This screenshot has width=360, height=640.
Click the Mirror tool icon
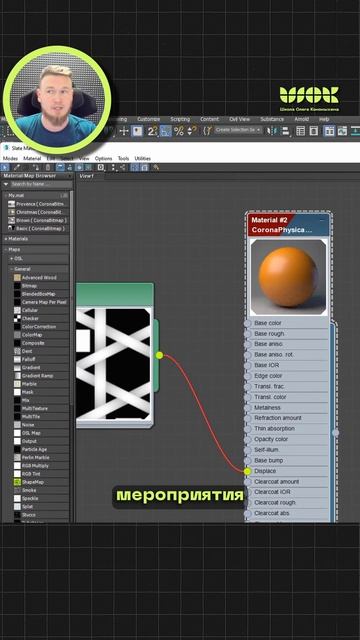click(271, 131)
